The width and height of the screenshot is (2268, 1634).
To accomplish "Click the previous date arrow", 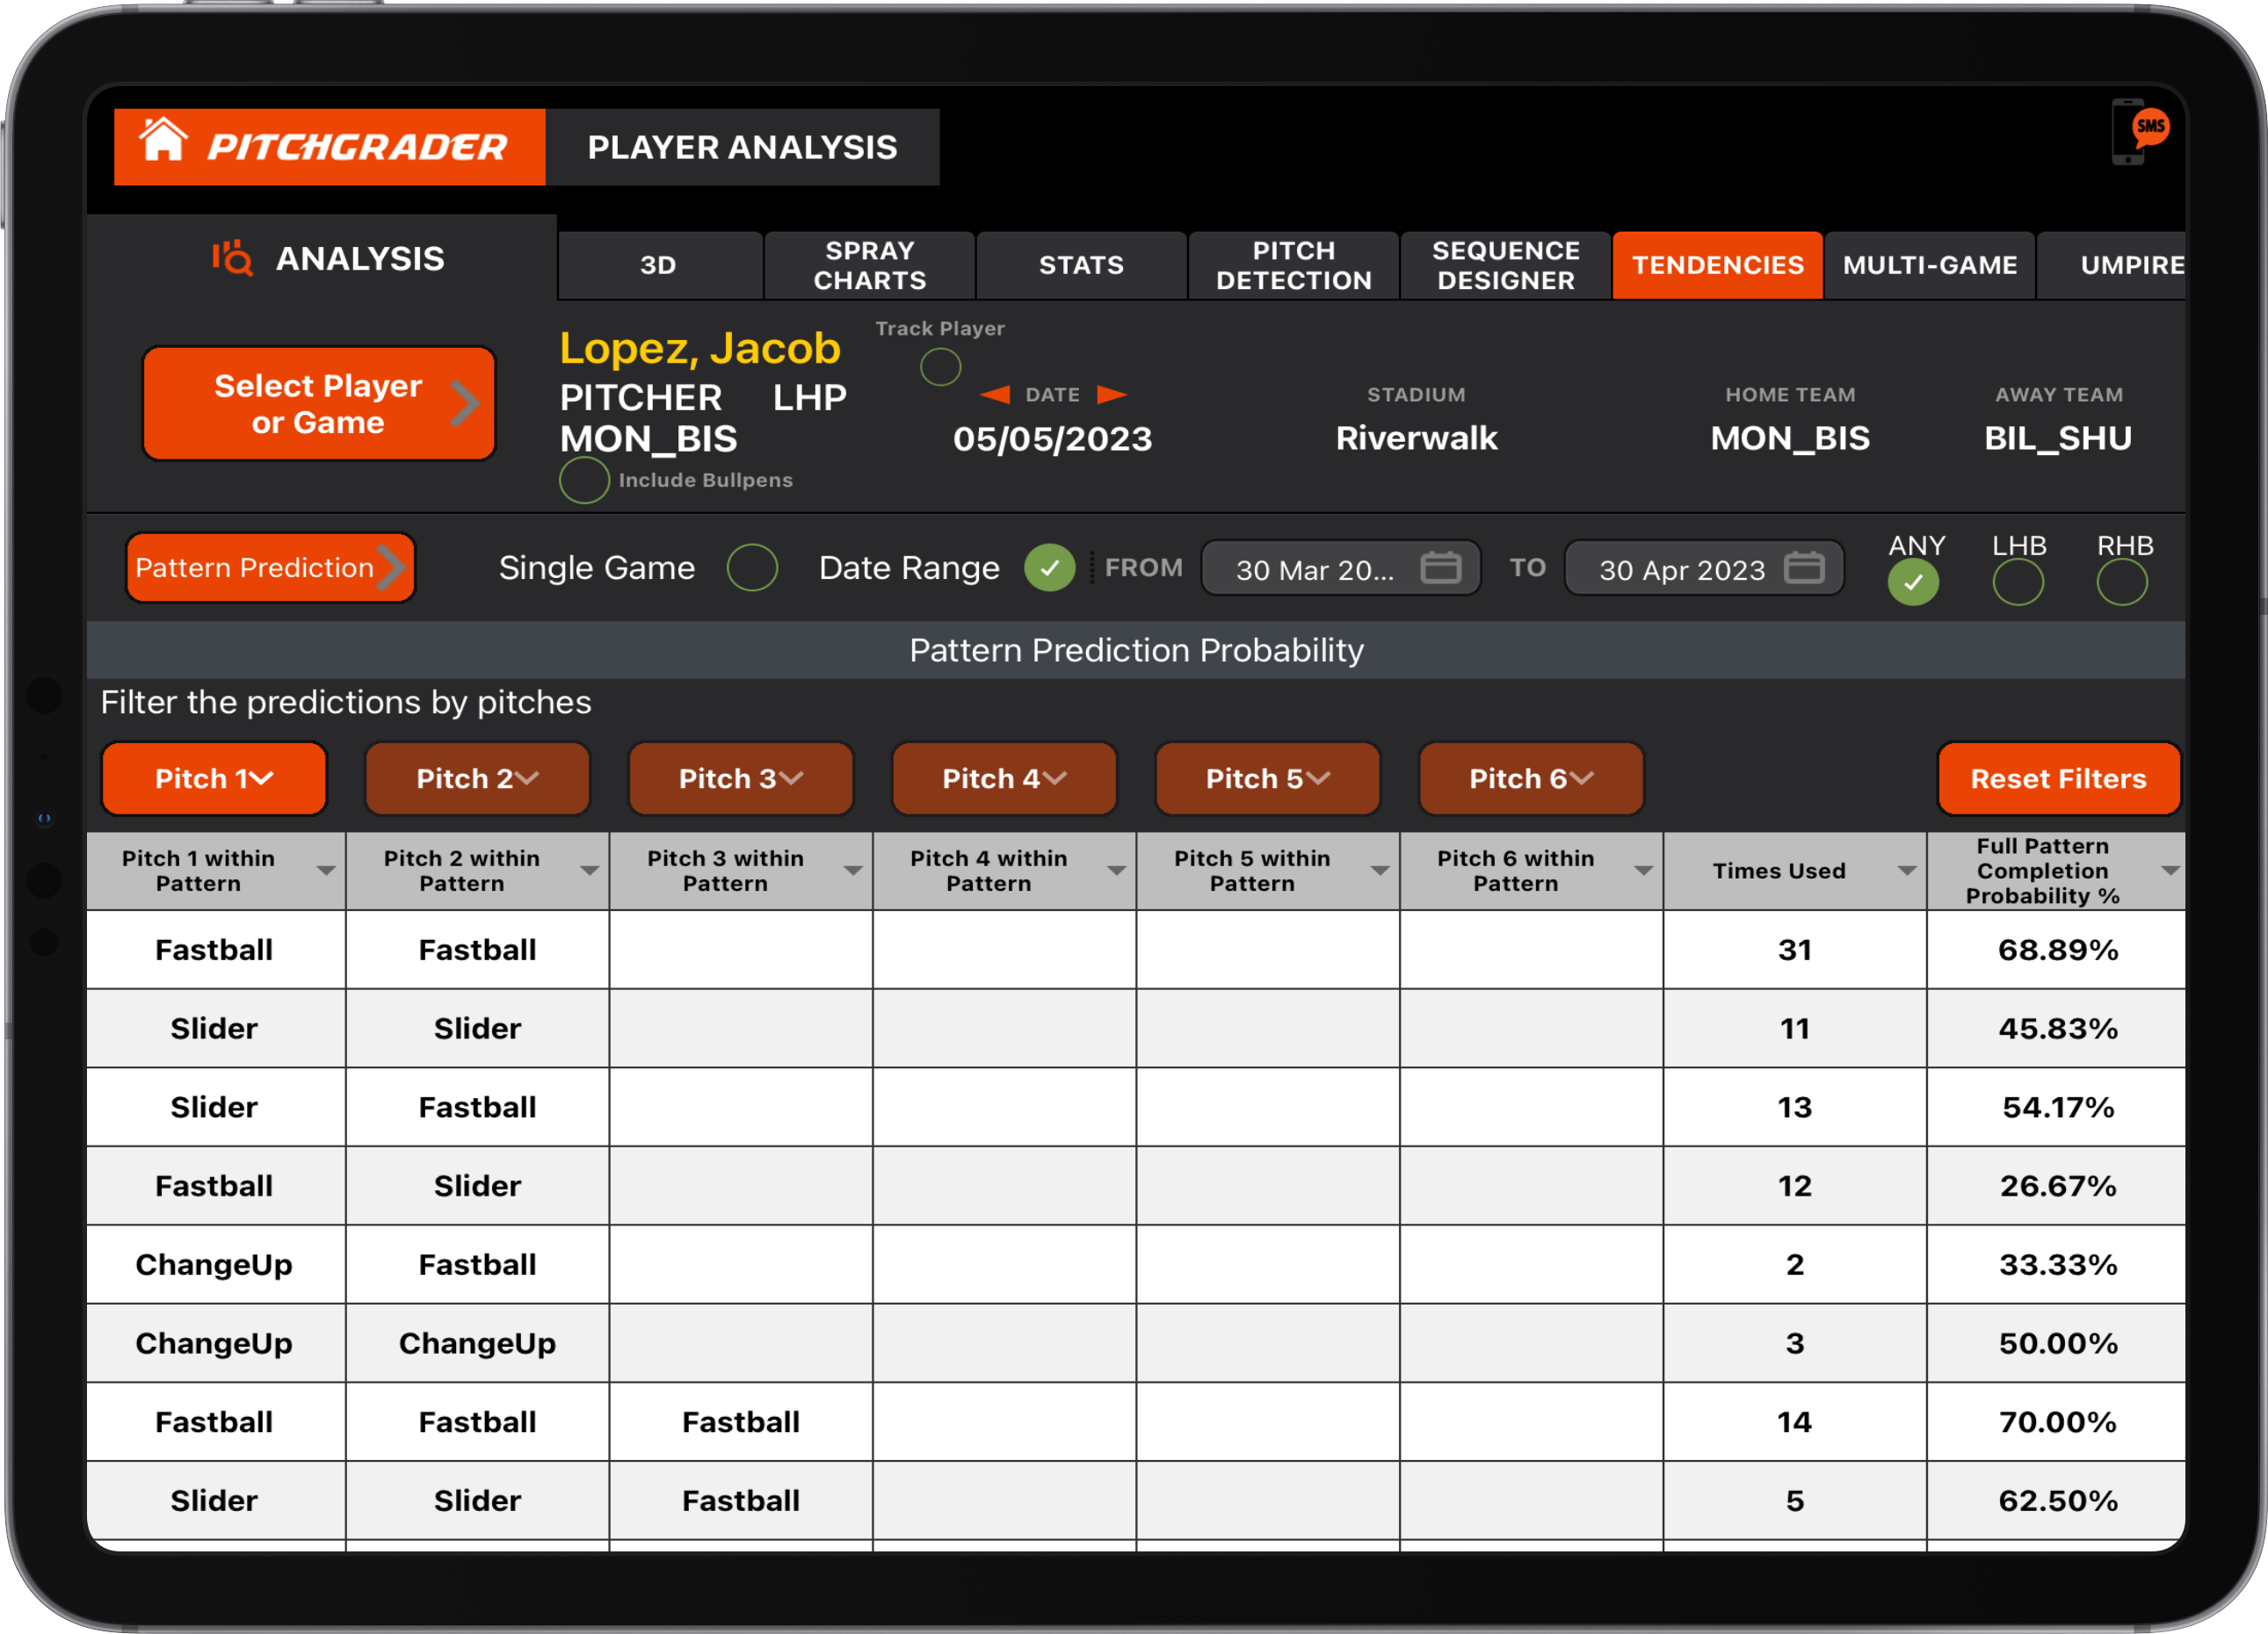I will pyautogui.click(x=994, y=394).
